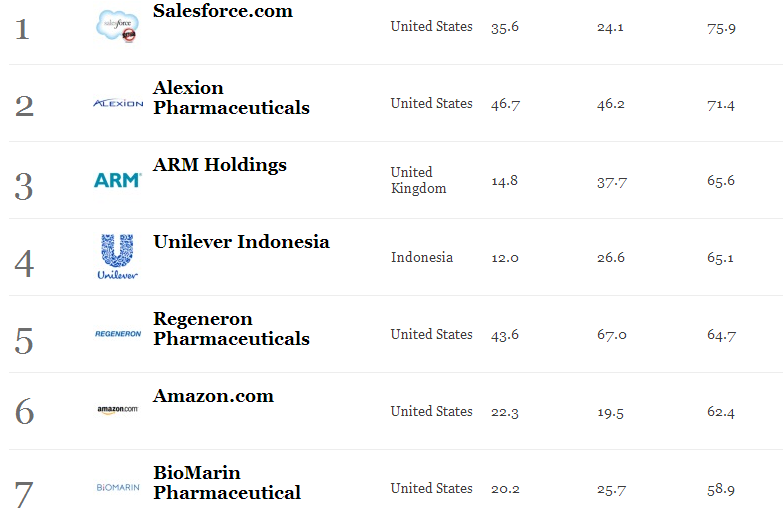This screenshot has width=783, height=510.
Task: Open the Amazon.com company name link
Action: click(x=213, y=396)
